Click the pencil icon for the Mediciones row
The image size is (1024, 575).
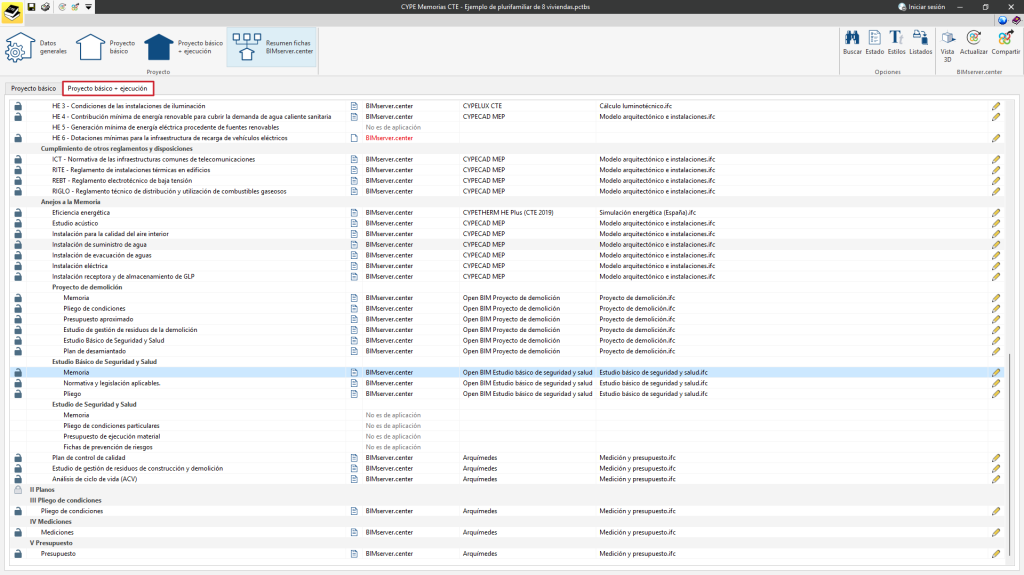point(995,533)
